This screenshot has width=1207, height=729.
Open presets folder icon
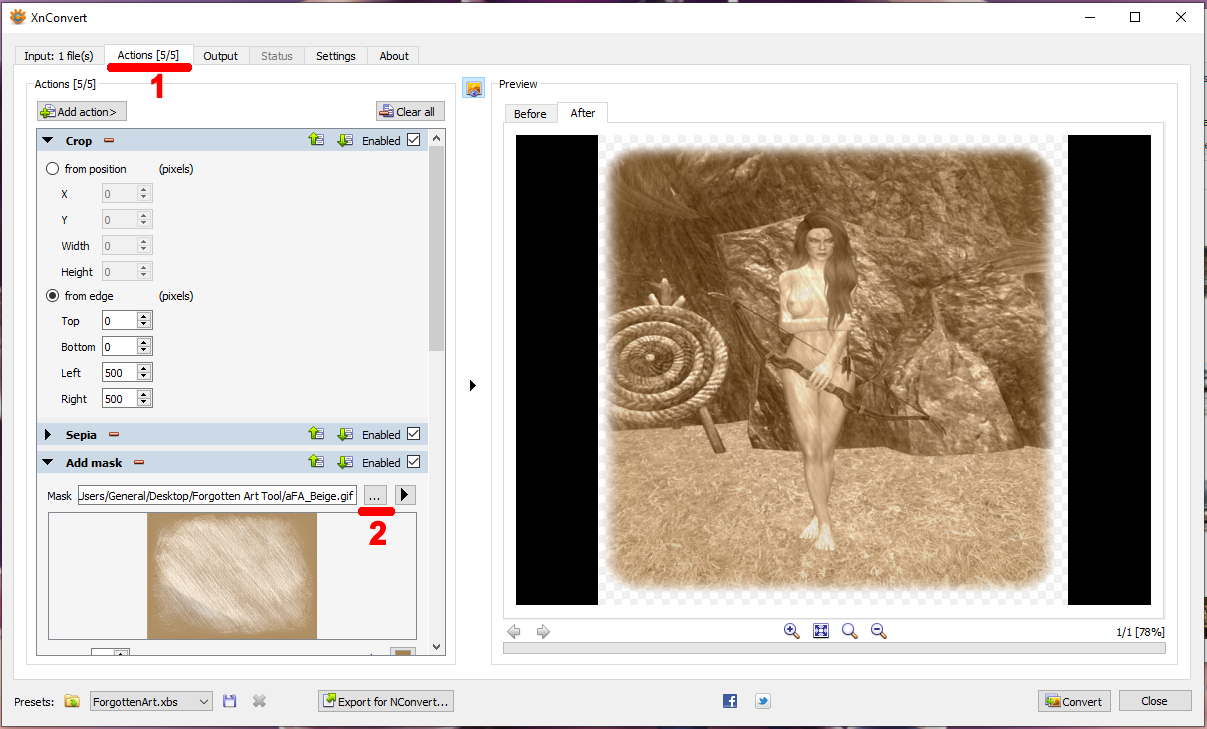pyautogui.click(x=72, y=702)
